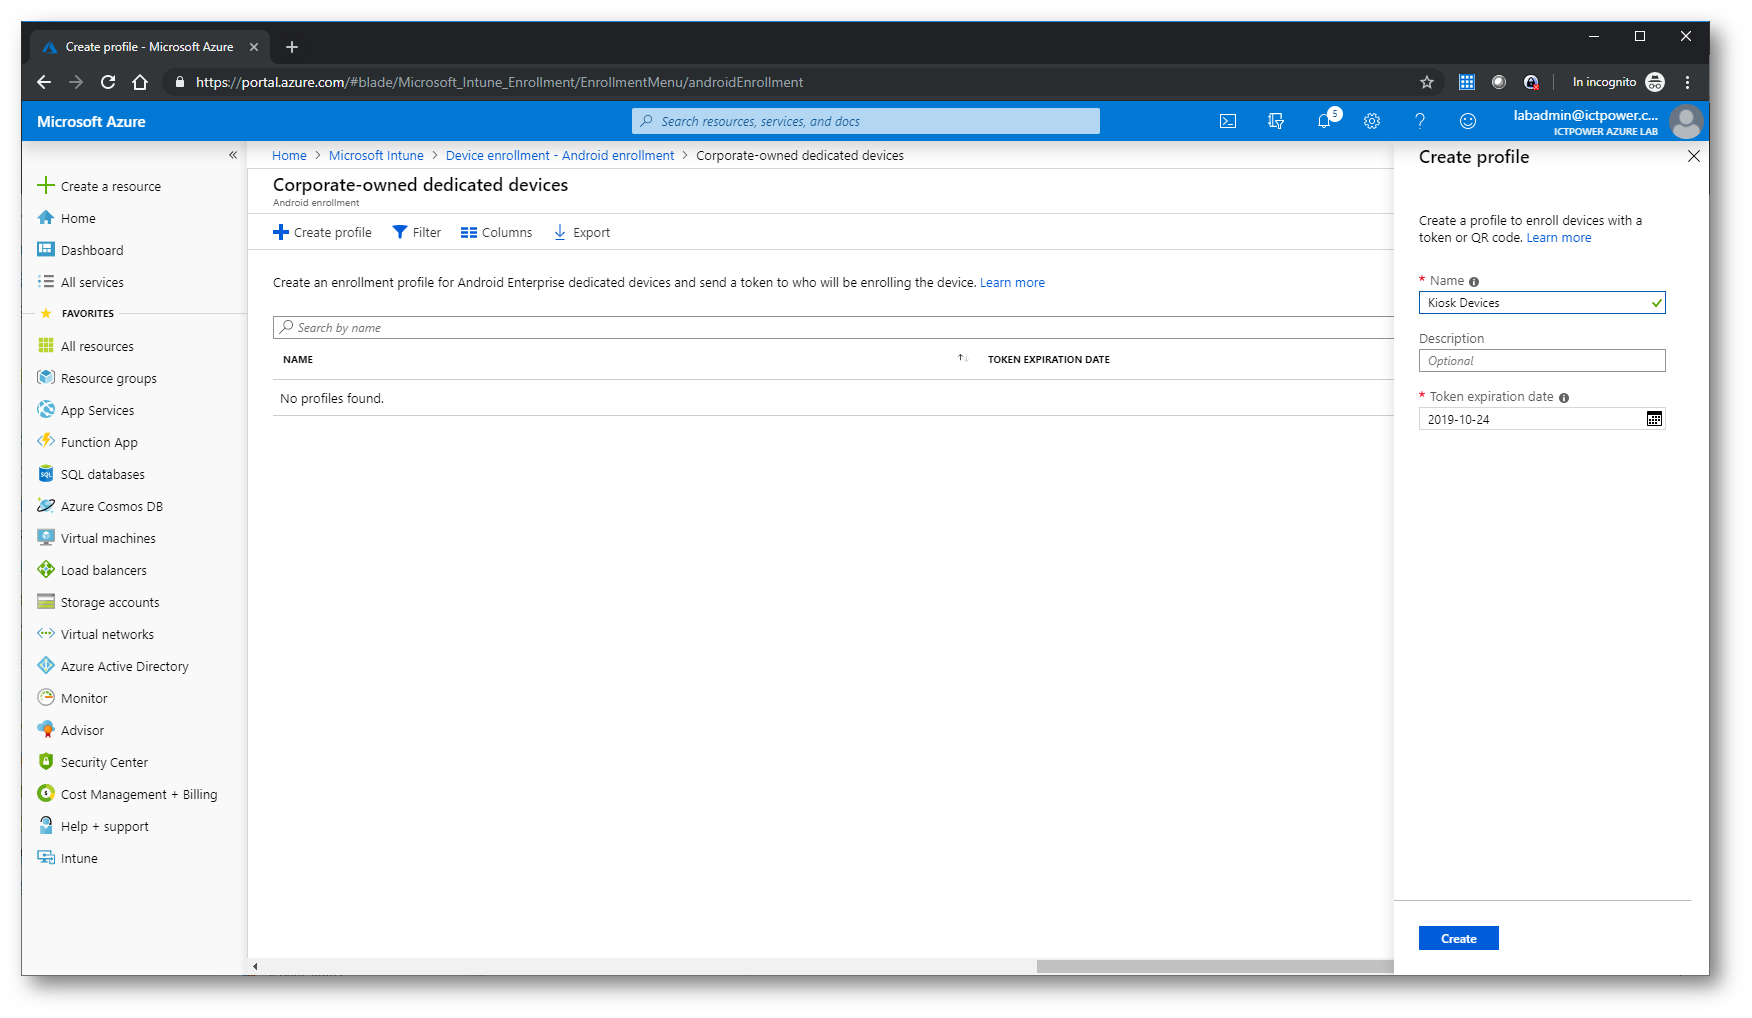This screenshot has width=1752, height=1018.
Task: Click Create a resource
Action: (x=99, y=186)
